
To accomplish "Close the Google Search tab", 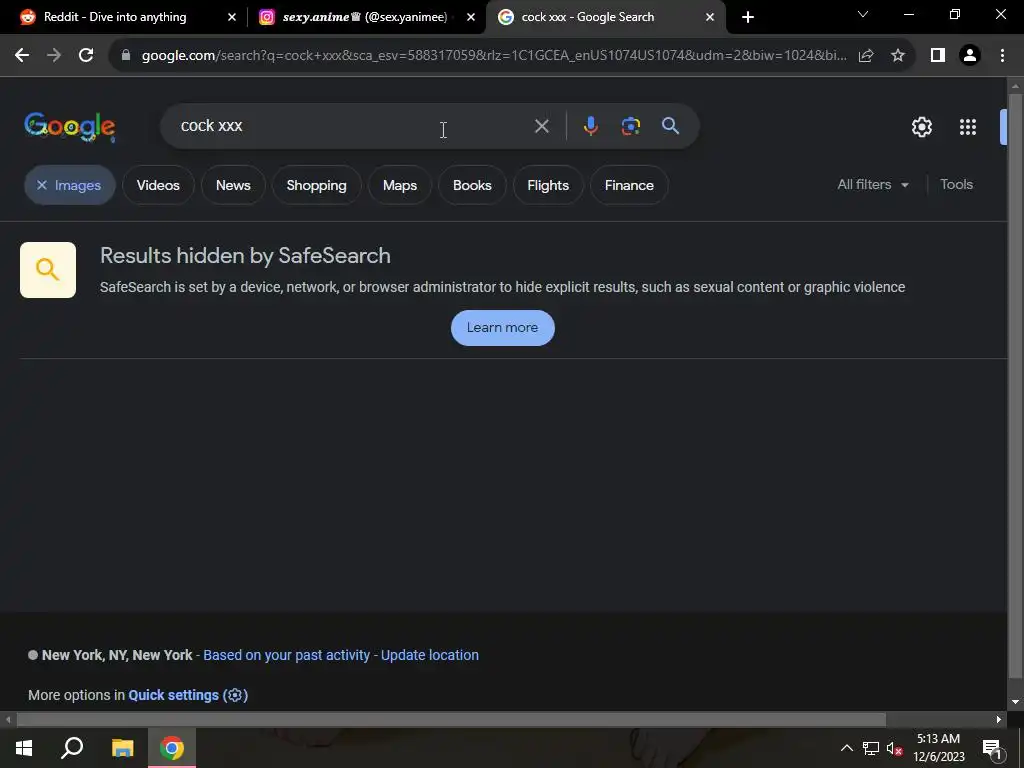I will (x=710, y=17).
